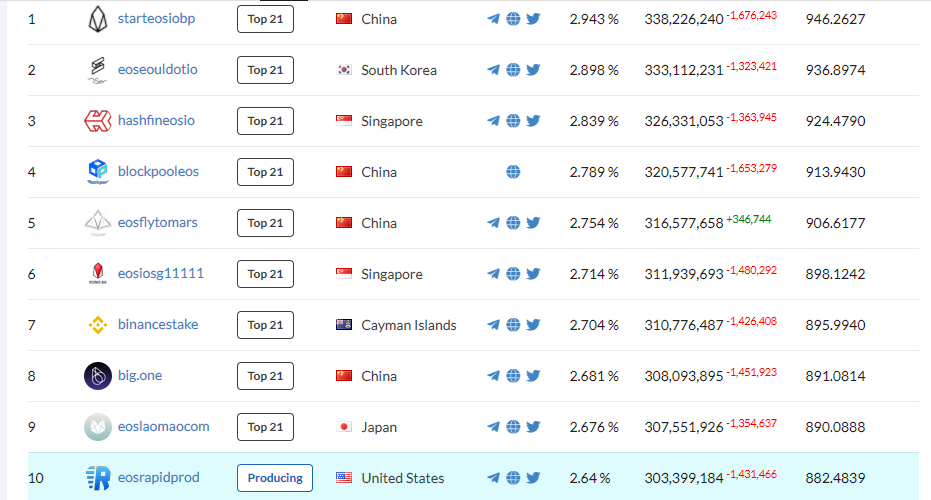931x500 pixels.
Task: Open eosiosg11111 Twitter icon
Action: pyautogui.click(x=533, y=274)
